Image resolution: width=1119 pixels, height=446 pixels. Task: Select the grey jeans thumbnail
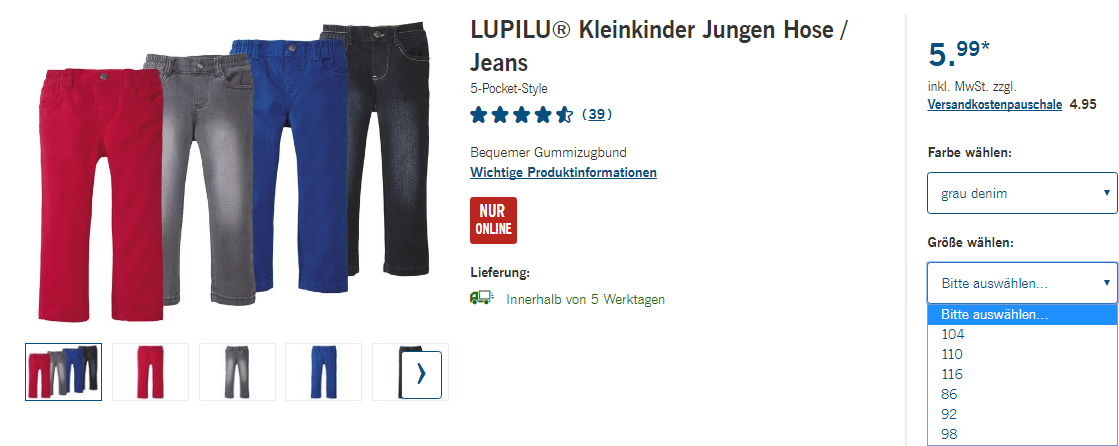pos(237,372)
